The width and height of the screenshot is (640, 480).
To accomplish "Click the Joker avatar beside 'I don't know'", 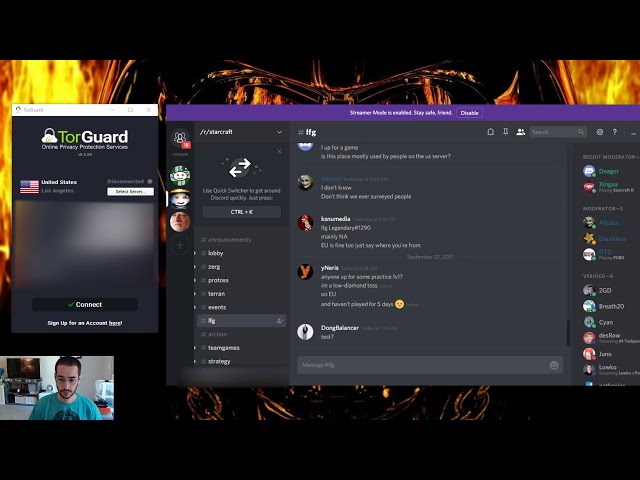I will pos(305,182).
